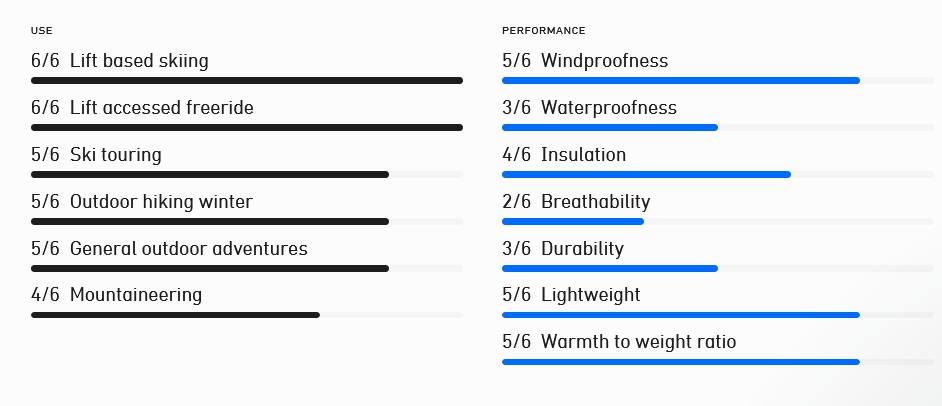Click the Lift accessed freeride rating bar
This screenshot has width=942, height=406.
pos(246,127)
